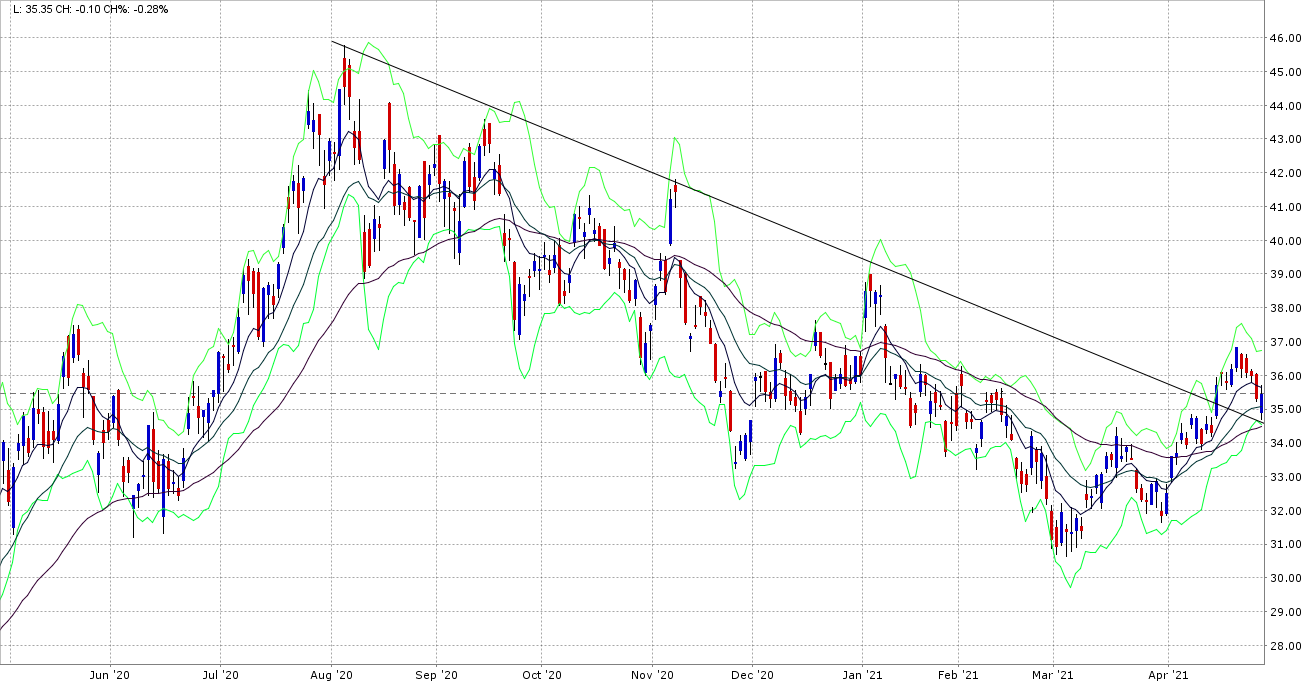
Task: Click the rightmost blue candlestick on chart
Action: click(x=1262, y=403)
